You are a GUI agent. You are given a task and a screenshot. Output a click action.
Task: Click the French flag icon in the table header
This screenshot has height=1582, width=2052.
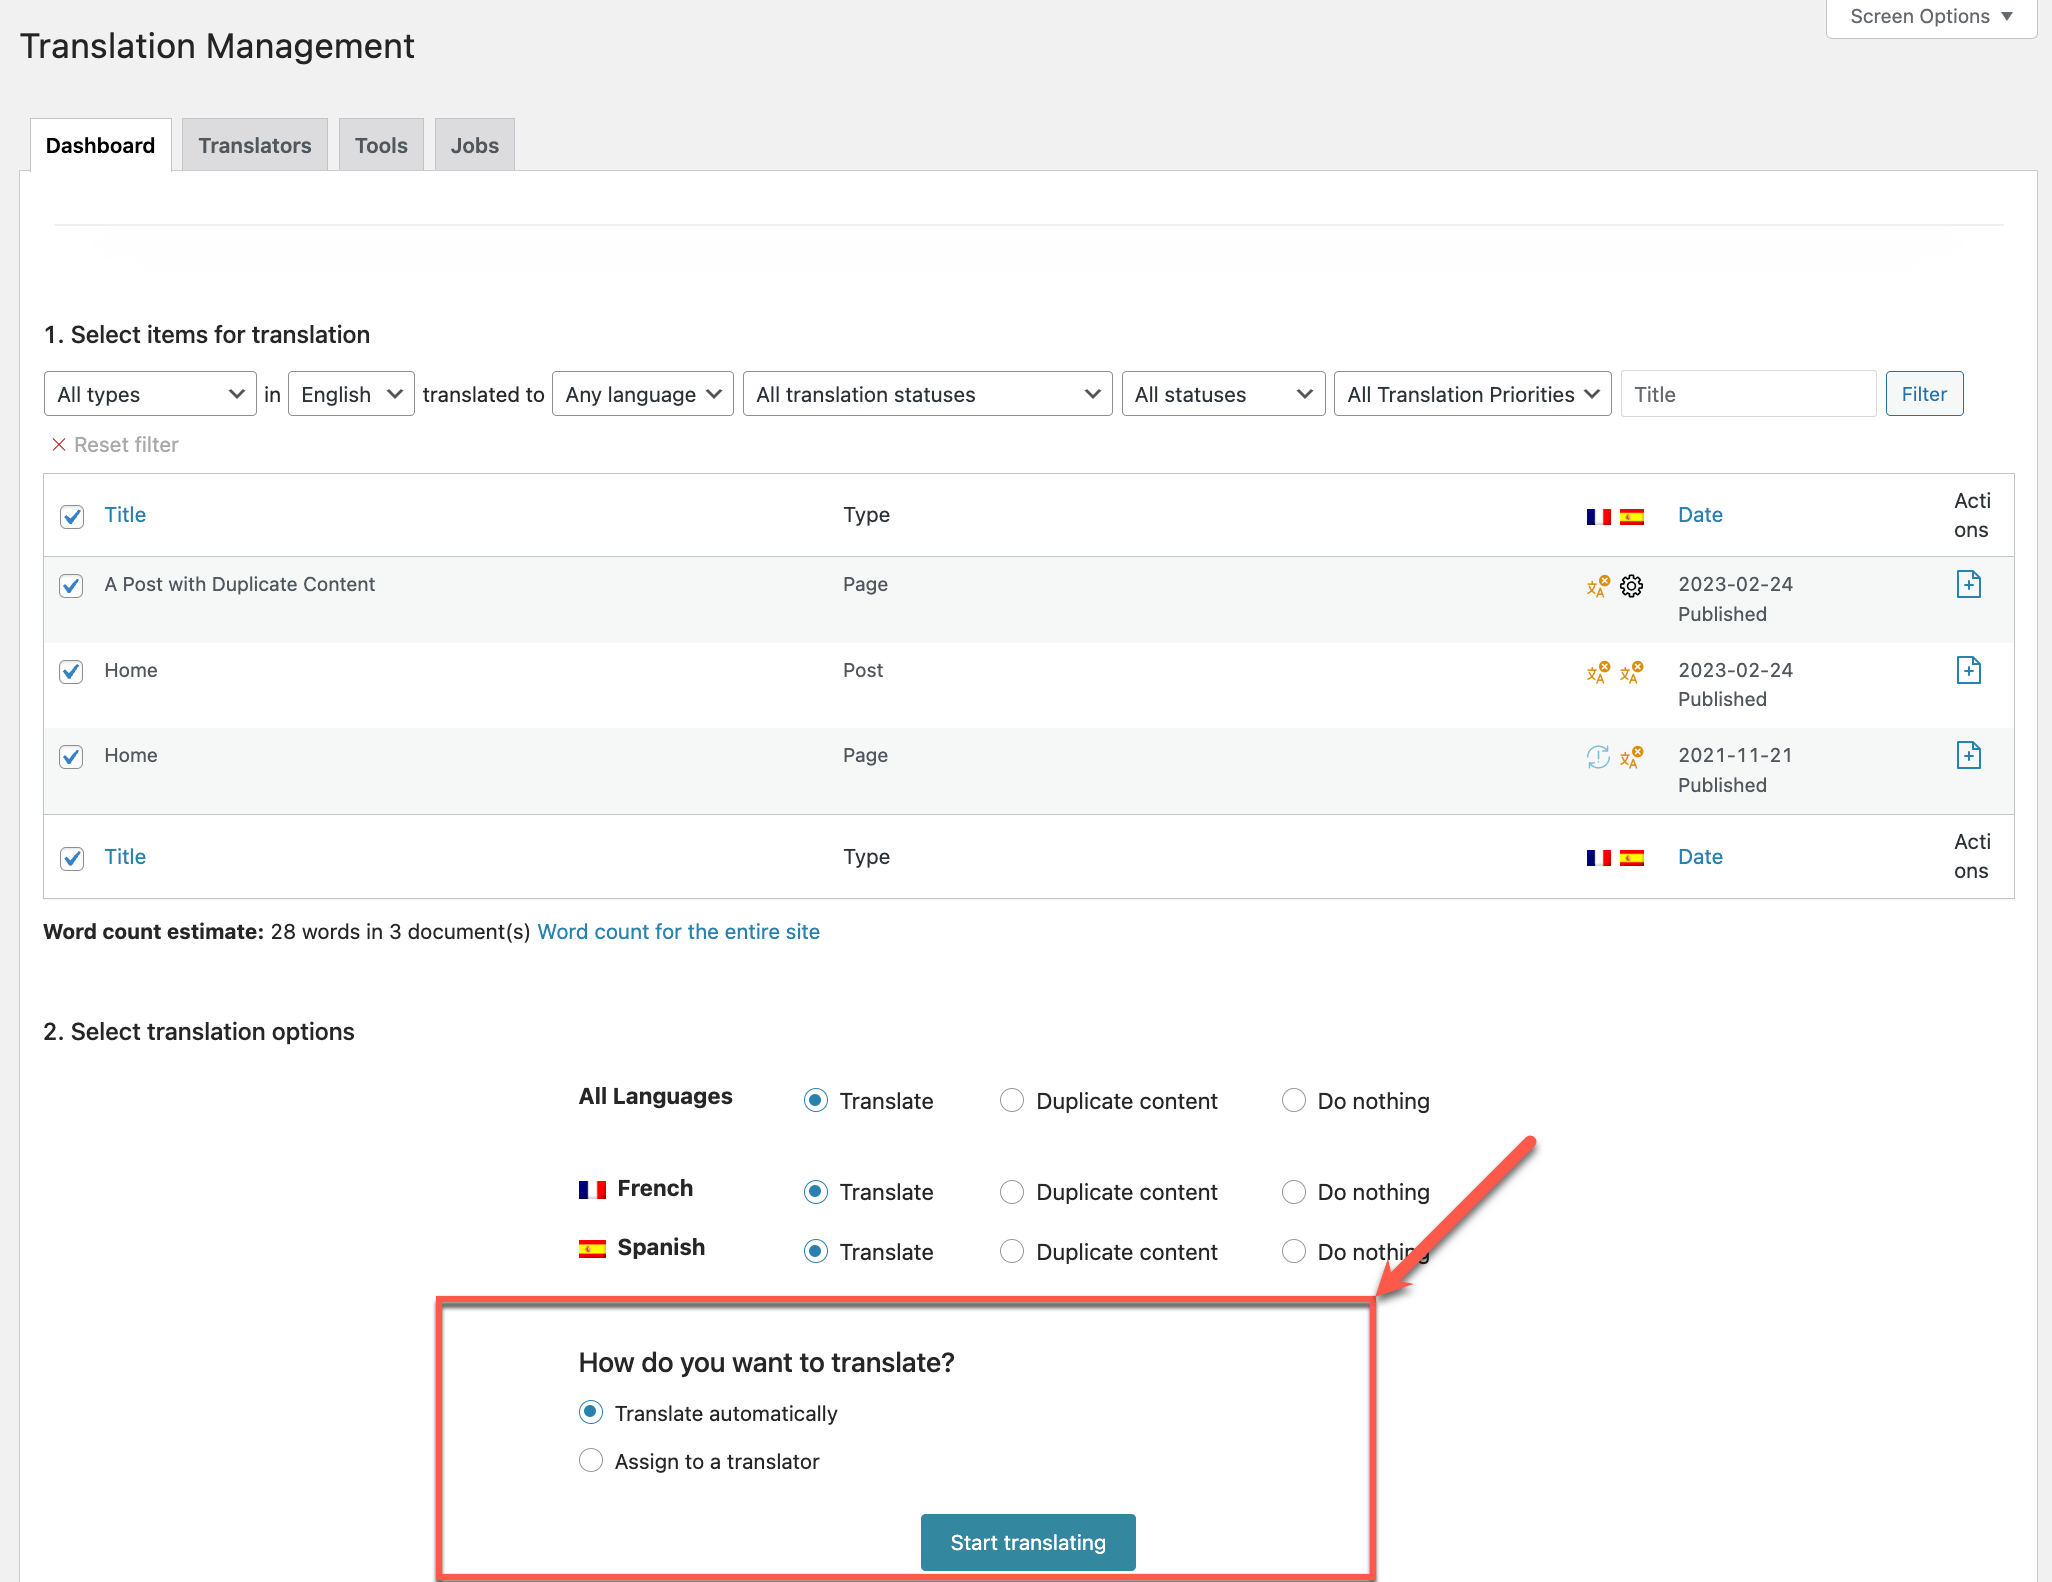[1597, 516]
